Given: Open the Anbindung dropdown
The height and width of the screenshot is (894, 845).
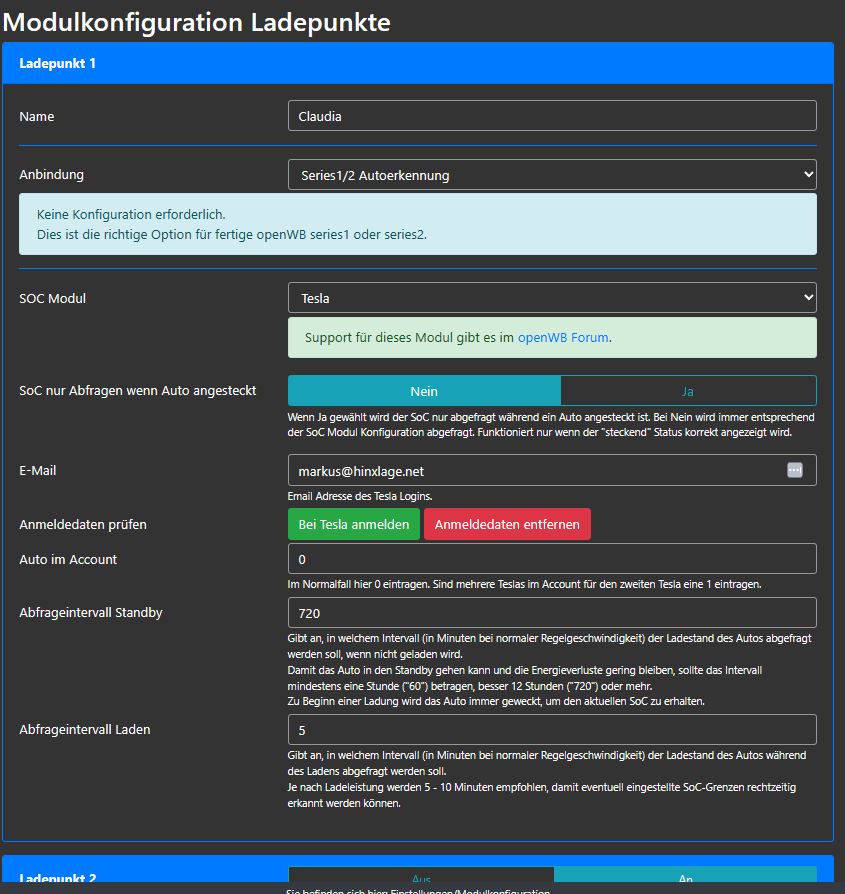Looking at the screenshot, I should 552,175.
